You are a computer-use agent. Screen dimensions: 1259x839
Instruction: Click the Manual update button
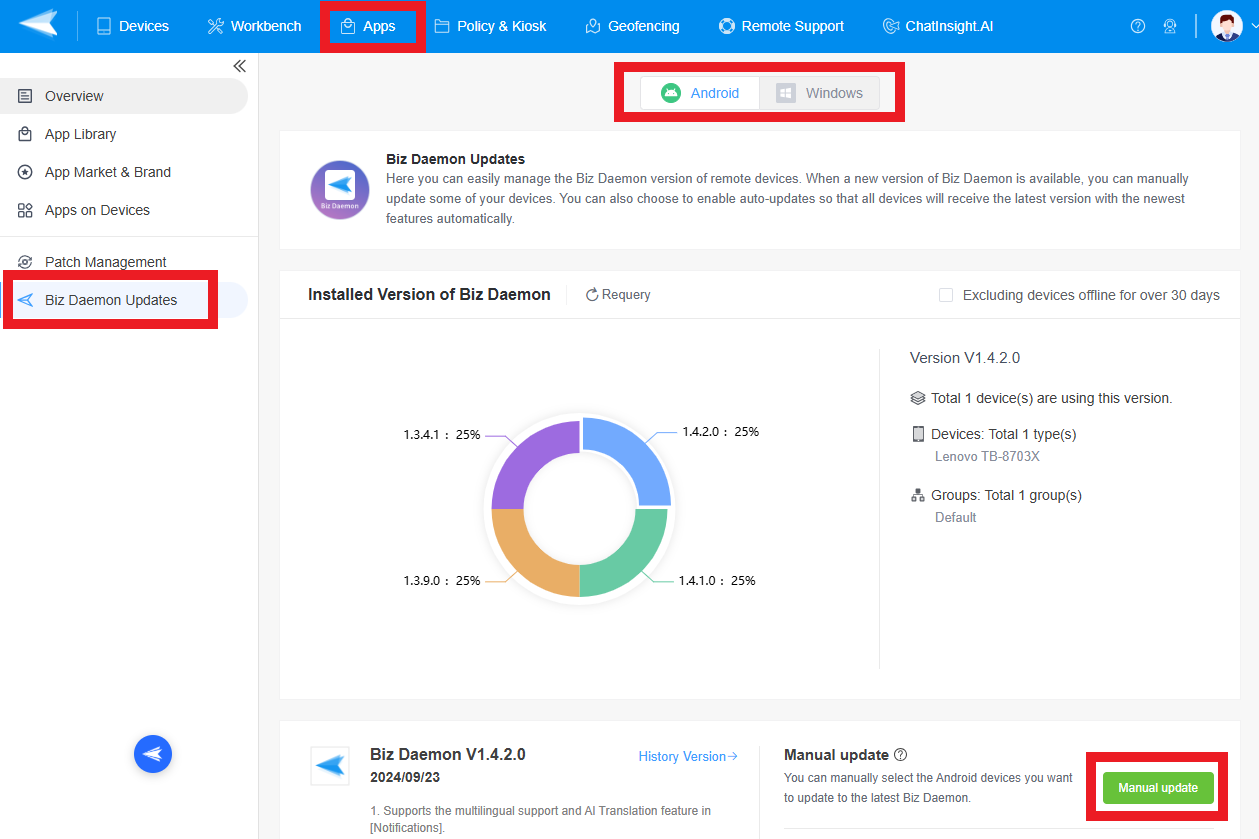(x=1158, y=787)
